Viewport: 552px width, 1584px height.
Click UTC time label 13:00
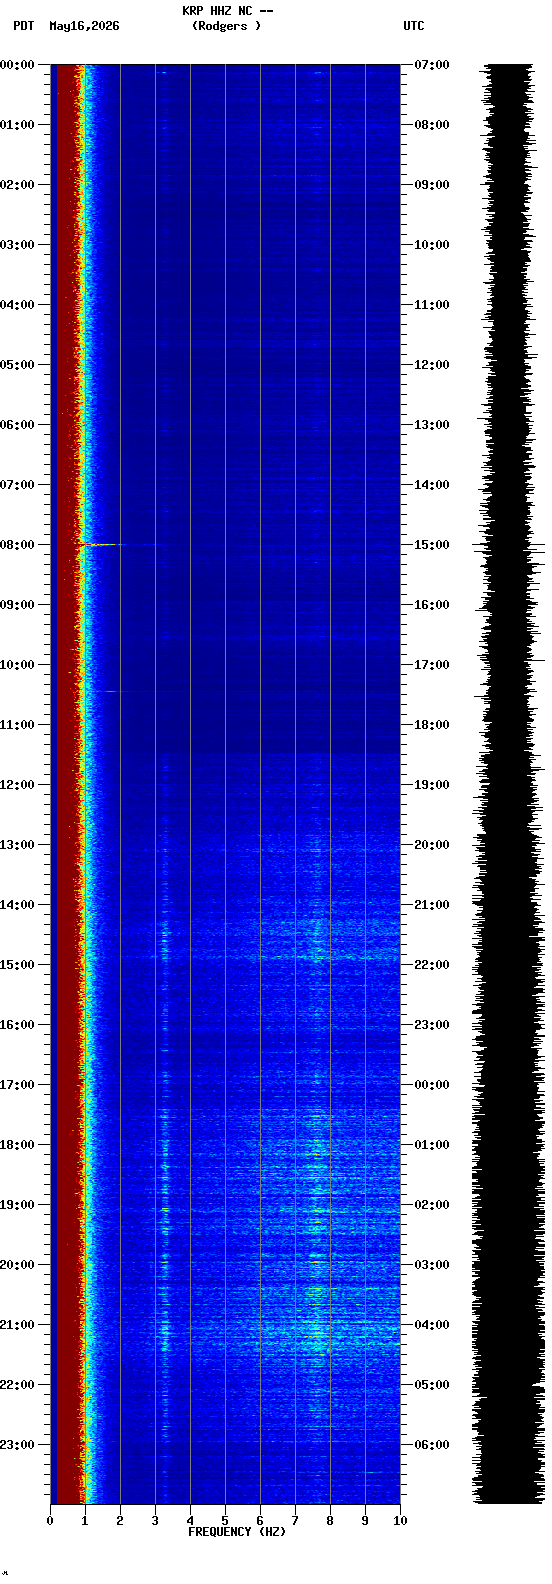click(432, 425)
